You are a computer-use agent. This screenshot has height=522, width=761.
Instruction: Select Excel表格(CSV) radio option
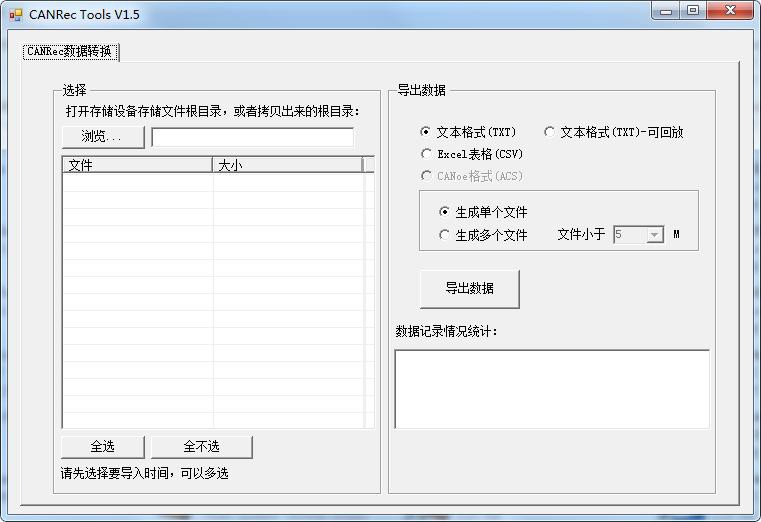click(x=427, y=154)
